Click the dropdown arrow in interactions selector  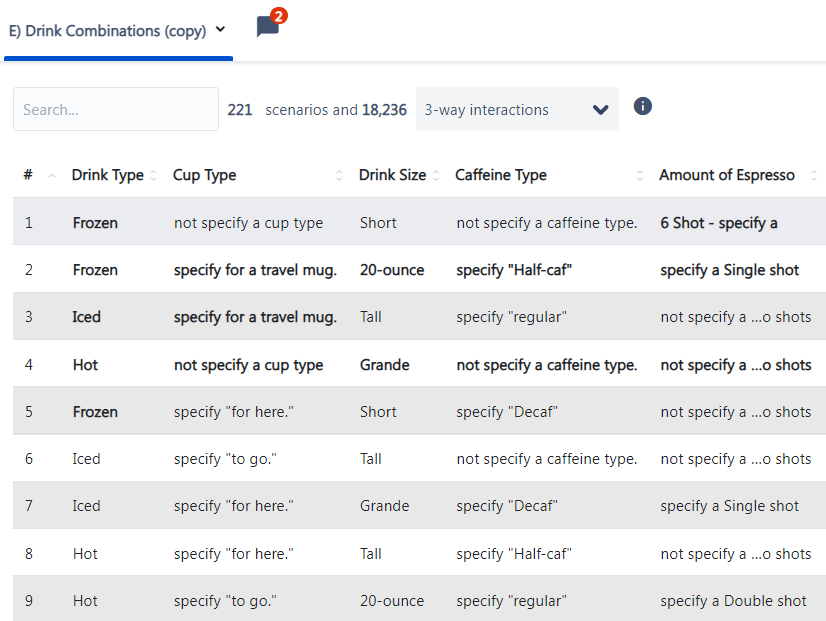coord(600,110)
